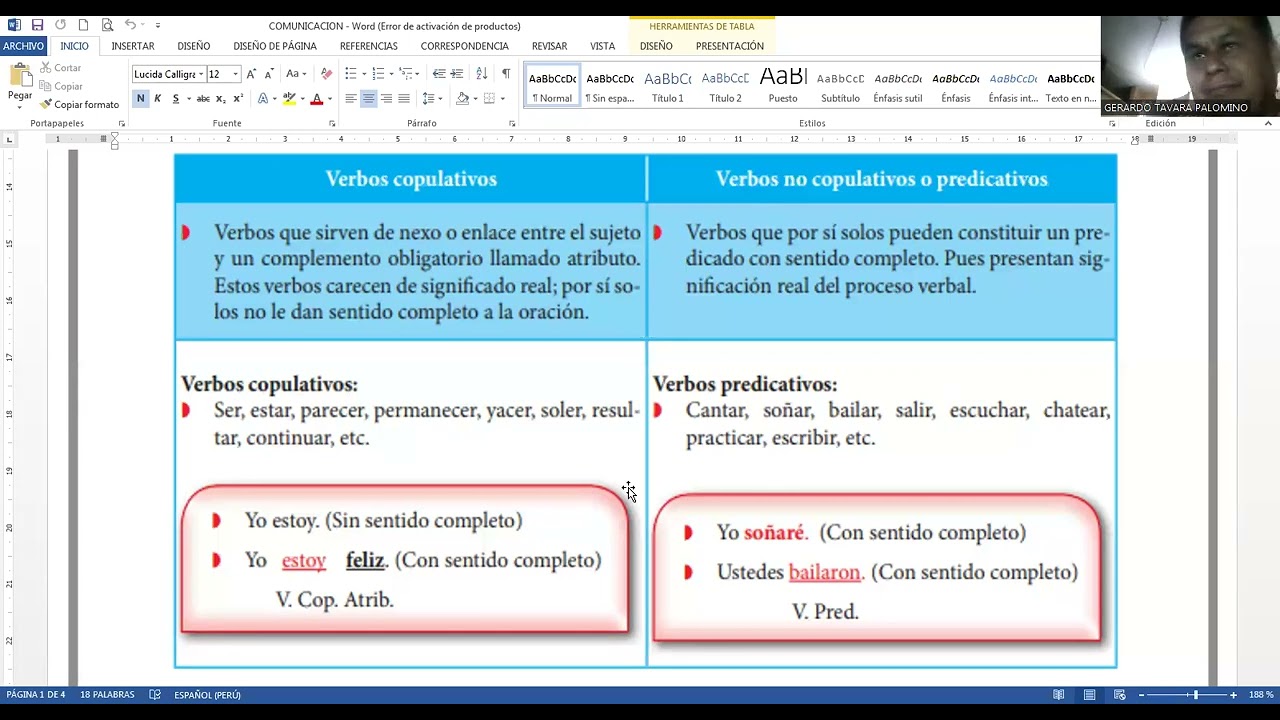Image resolution: width=1280 pixels, height=720 pixels.
Task: Open the ARCHIVO file tab
Action: click(x=23, y=46)
